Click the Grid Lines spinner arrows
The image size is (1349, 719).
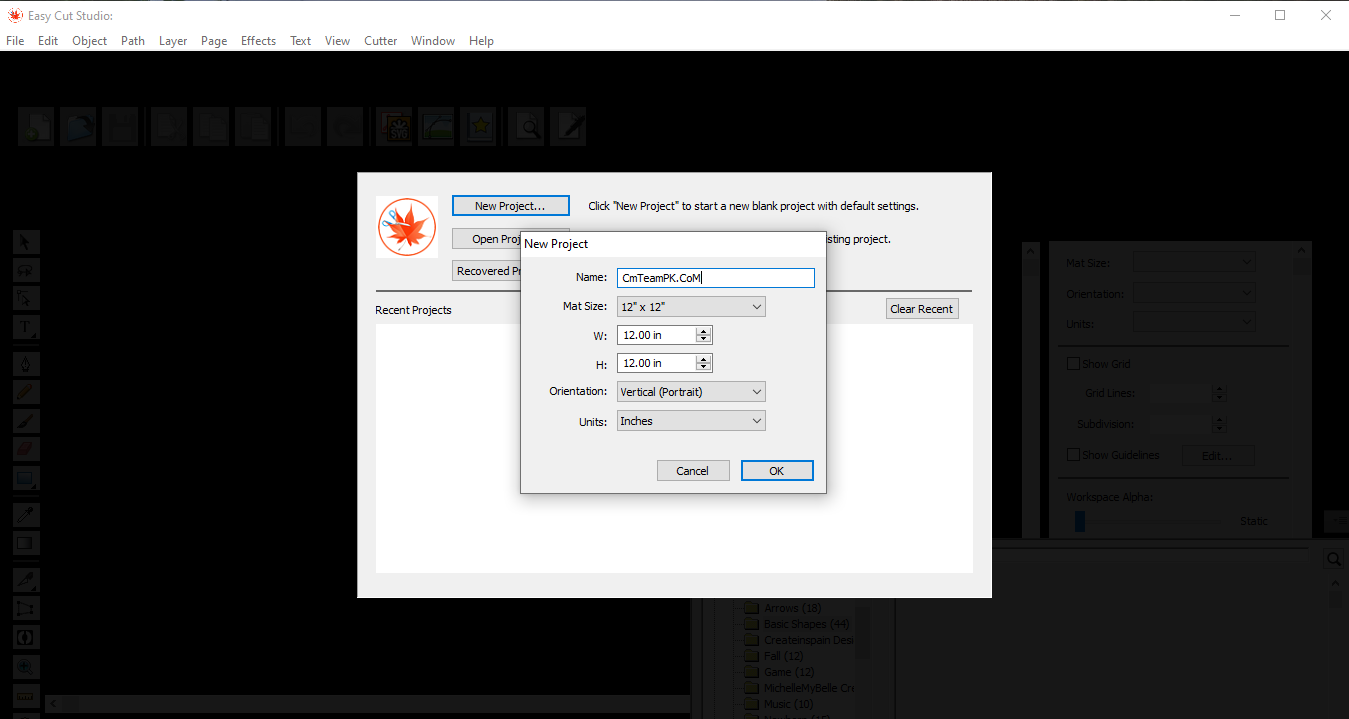point(1218,394)
